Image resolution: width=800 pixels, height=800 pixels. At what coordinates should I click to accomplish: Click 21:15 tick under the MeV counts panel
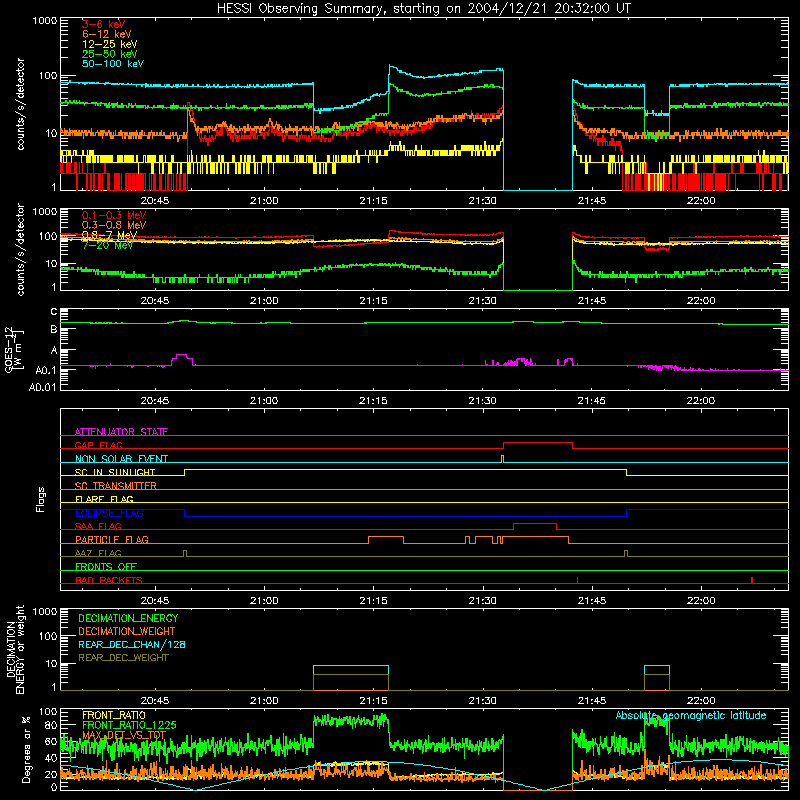click(373, 301)
